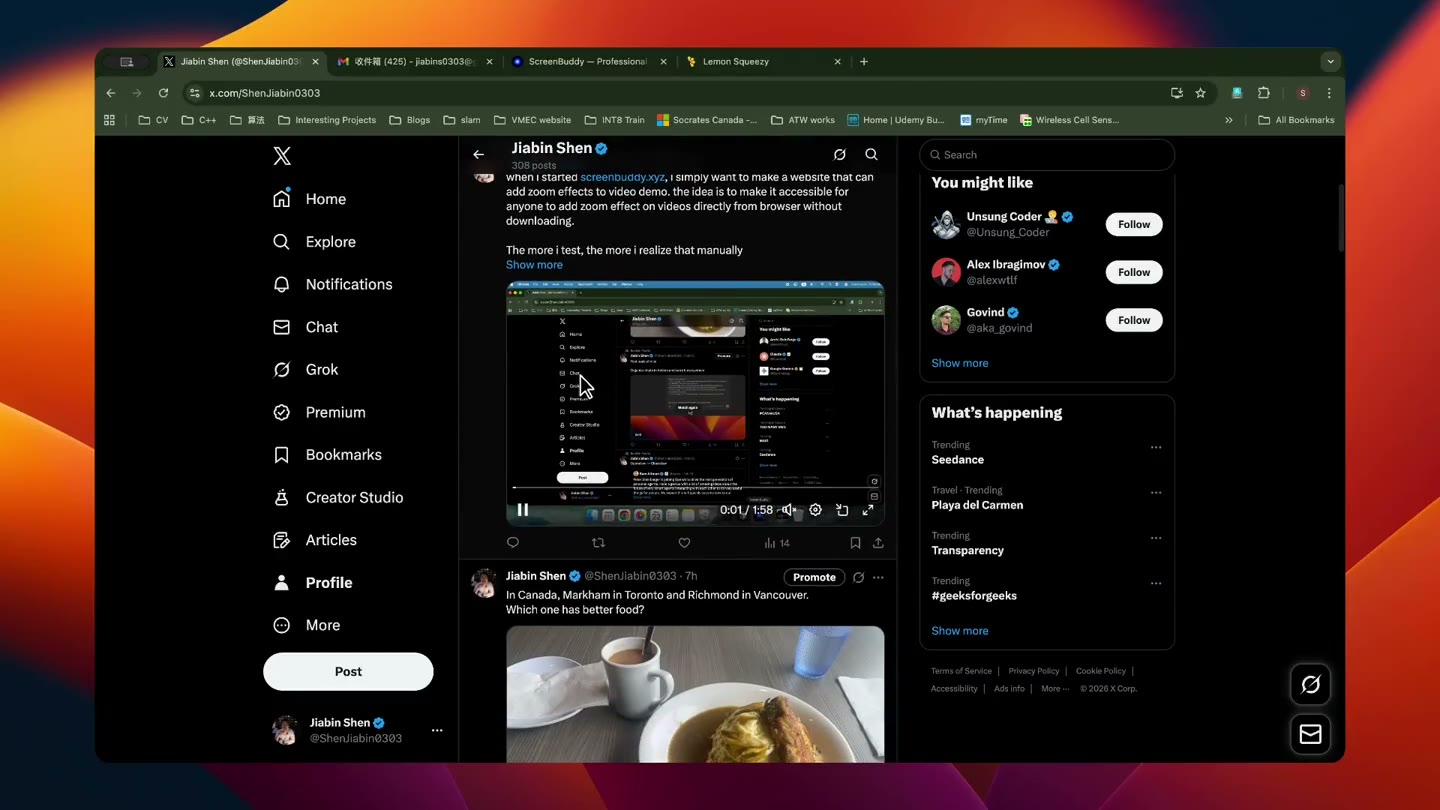Click the Grok icon on the Canada post
Screen dimensions: 1440x810
click(x=858, y=577)
